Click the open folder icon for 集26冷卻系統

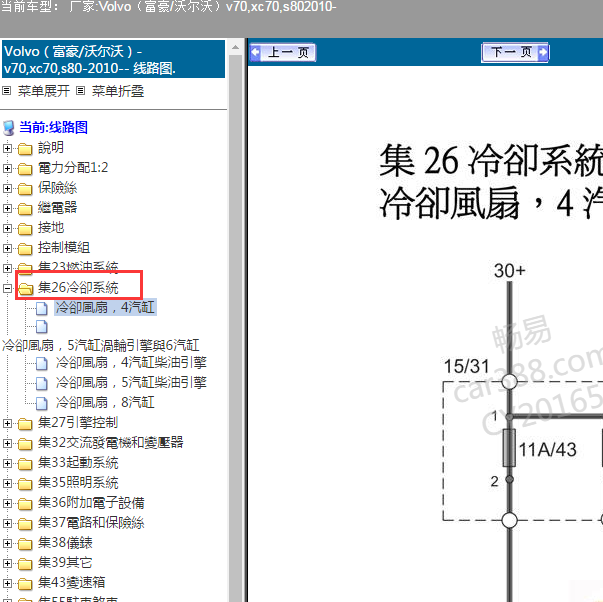click(26, 288)
